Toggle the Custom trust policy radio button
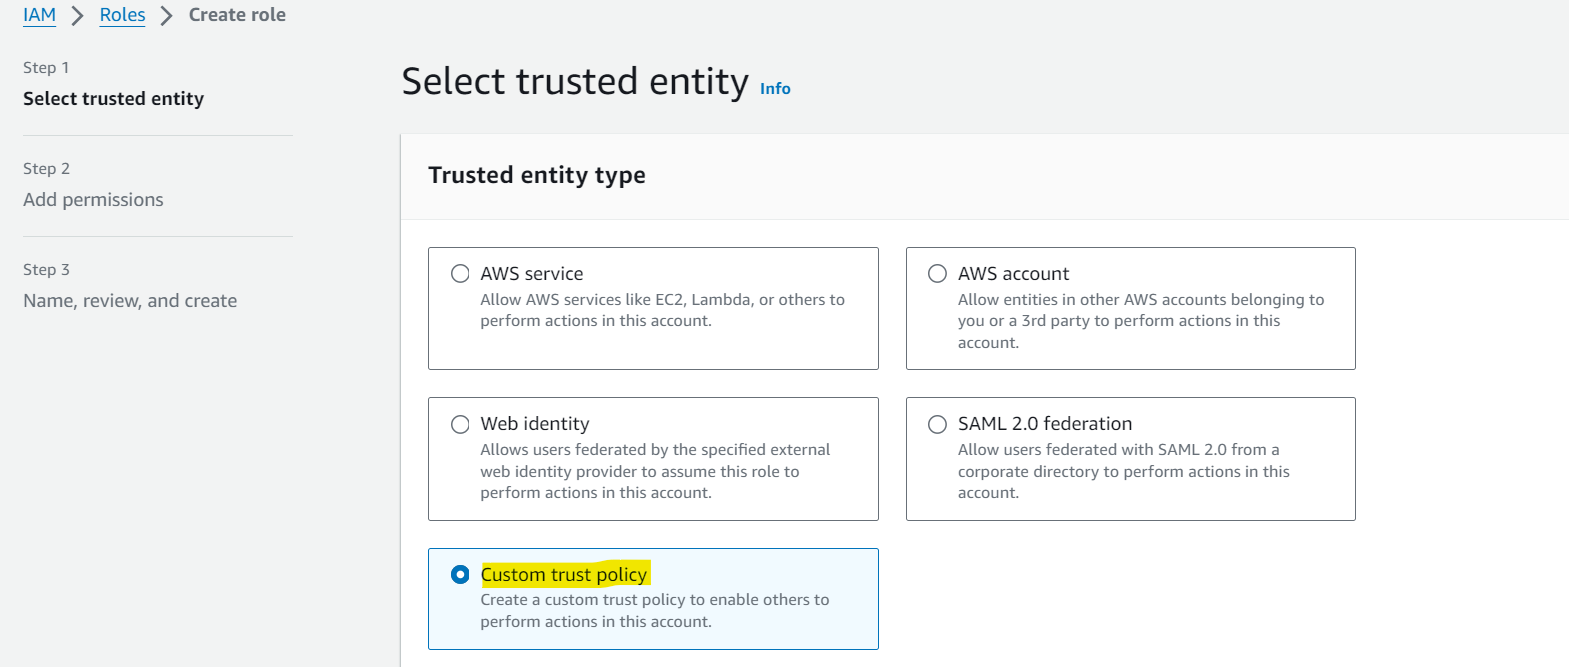 point(460,574)
